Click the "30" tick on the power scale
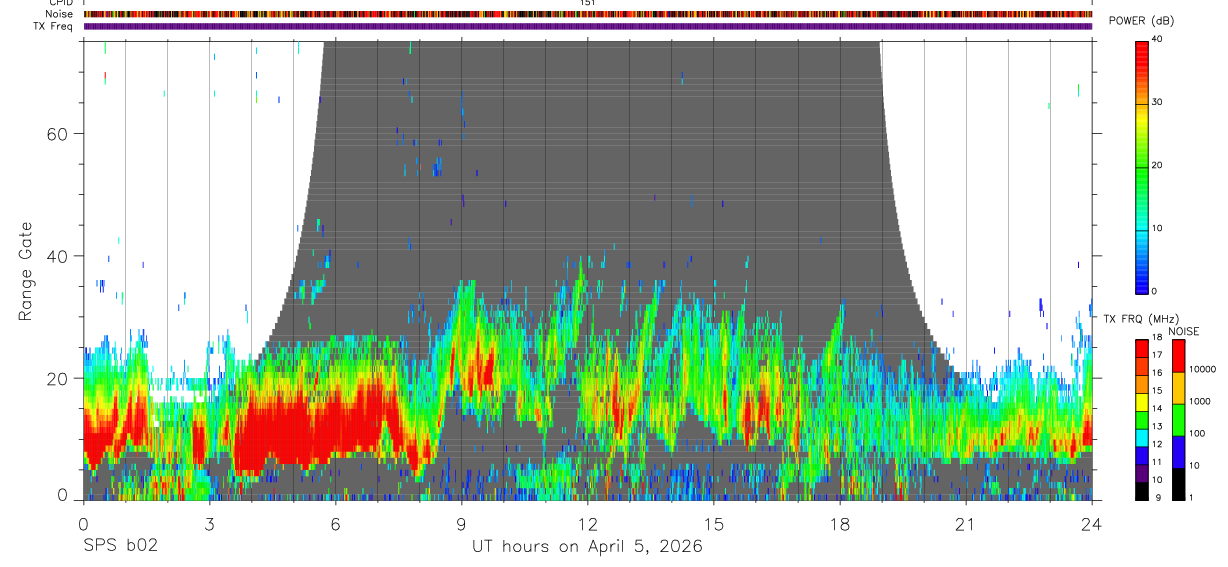Screen dimensions: 1228x567 click(1157, 103)
